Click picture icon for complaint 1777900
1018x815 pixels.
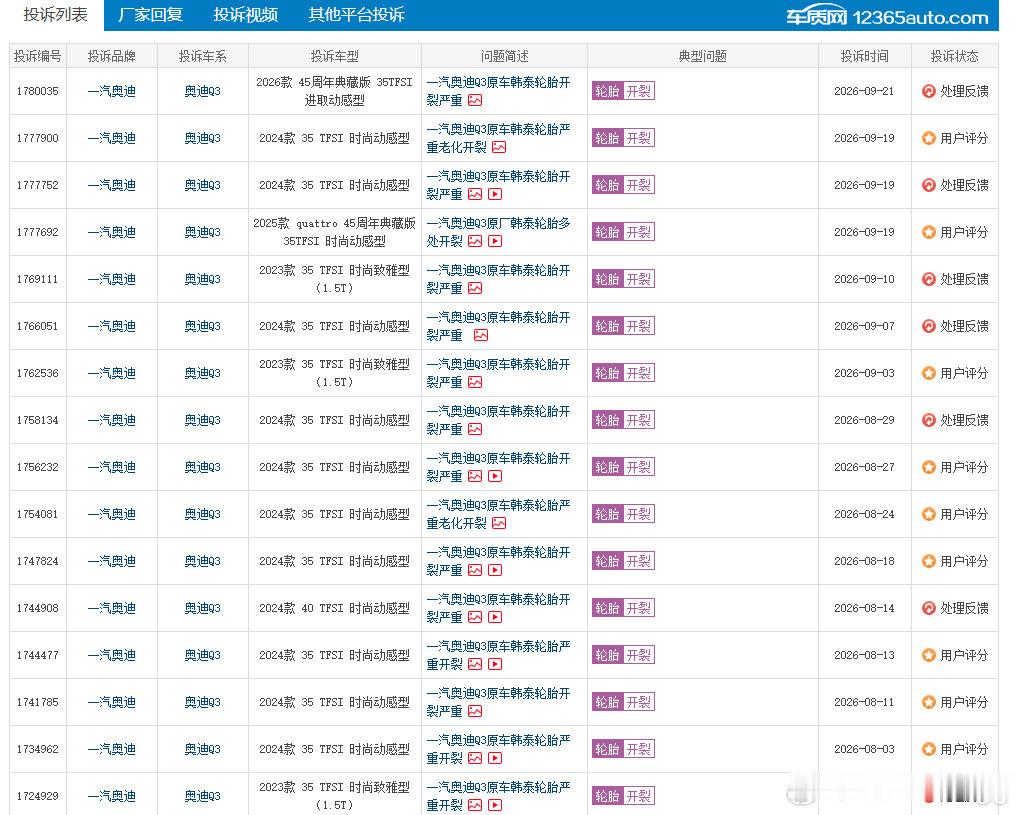pos(499,147)
